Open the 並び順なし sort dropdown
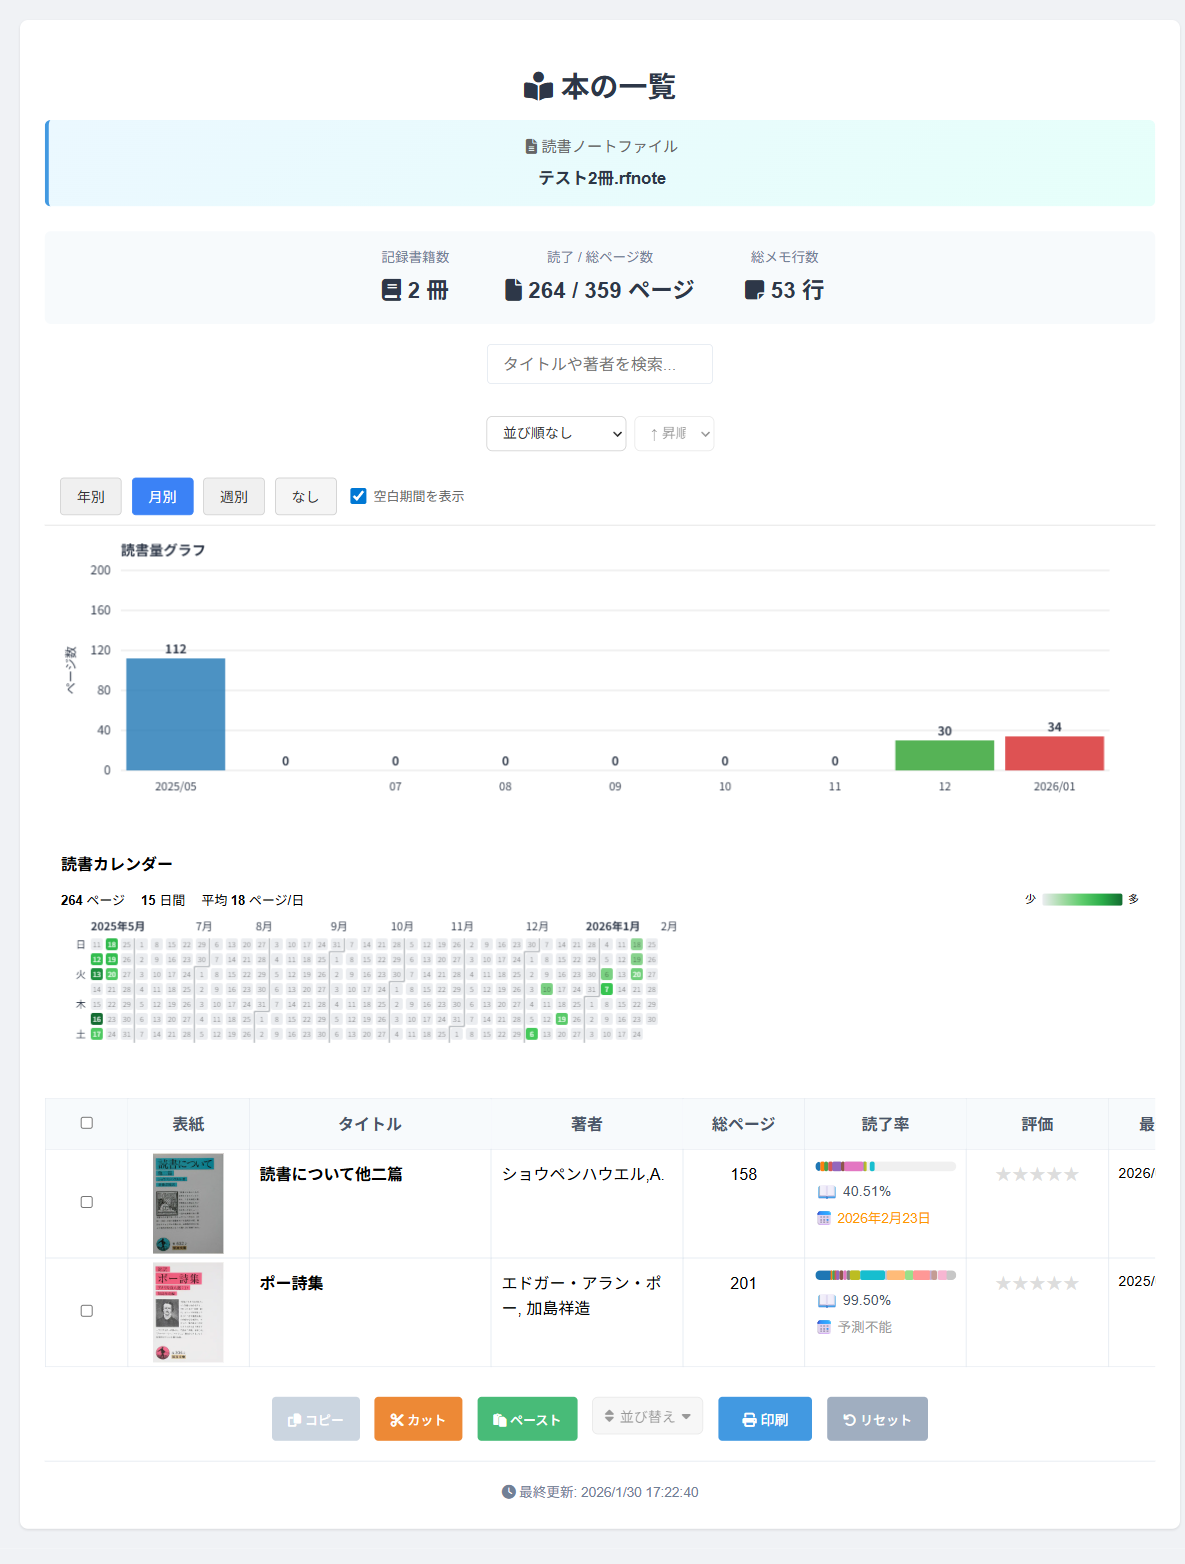 coord(556,433)
